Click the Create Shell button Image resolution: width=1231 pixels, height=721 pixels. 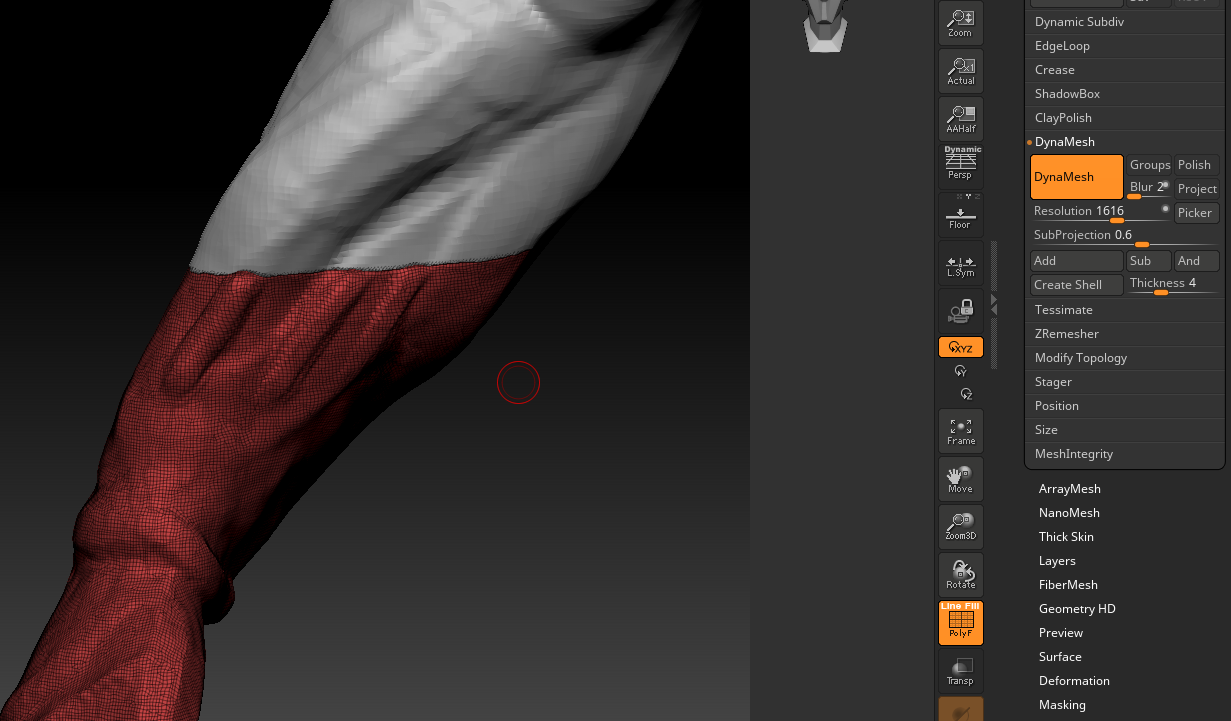click(1077, 285)
